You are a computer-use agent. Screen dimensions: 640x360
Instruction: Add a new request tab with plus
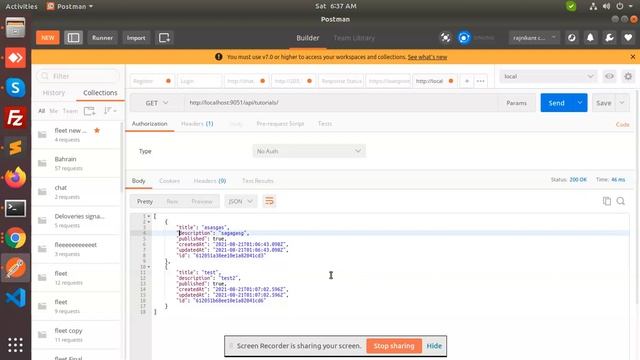tap(467, 81)
